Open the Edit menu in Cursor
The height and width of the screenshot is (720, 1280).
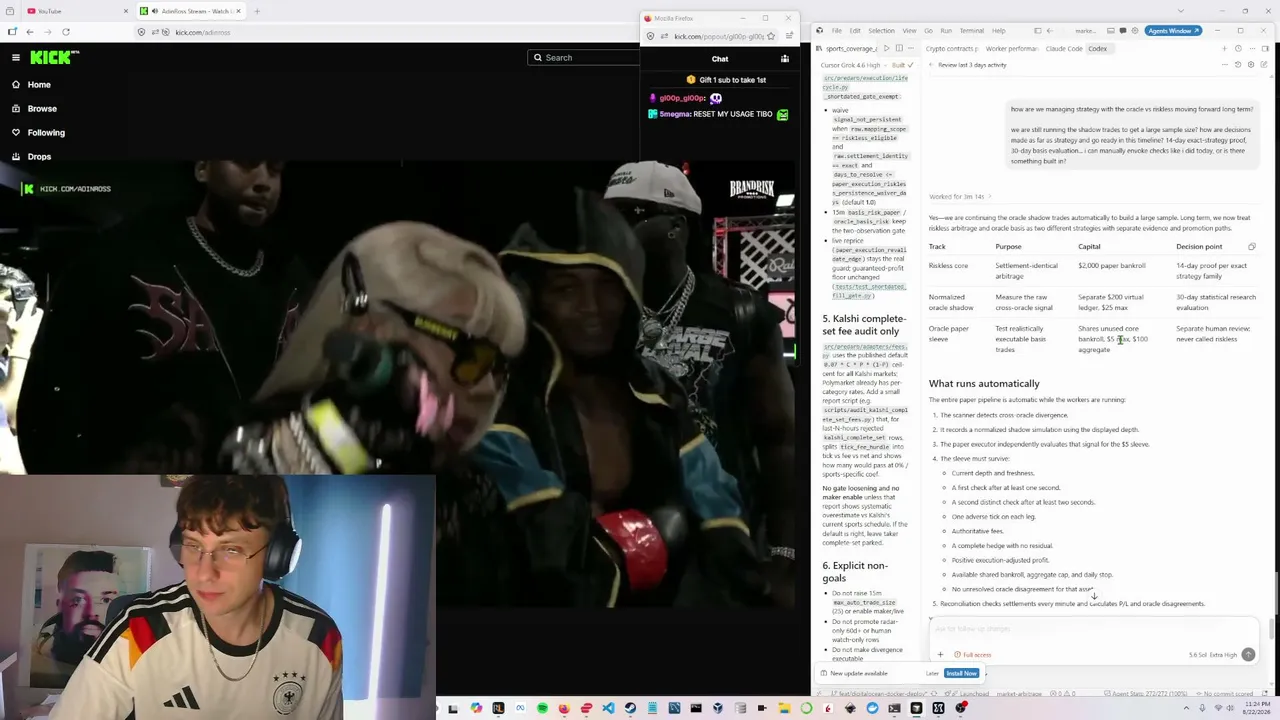click(855, 31)
